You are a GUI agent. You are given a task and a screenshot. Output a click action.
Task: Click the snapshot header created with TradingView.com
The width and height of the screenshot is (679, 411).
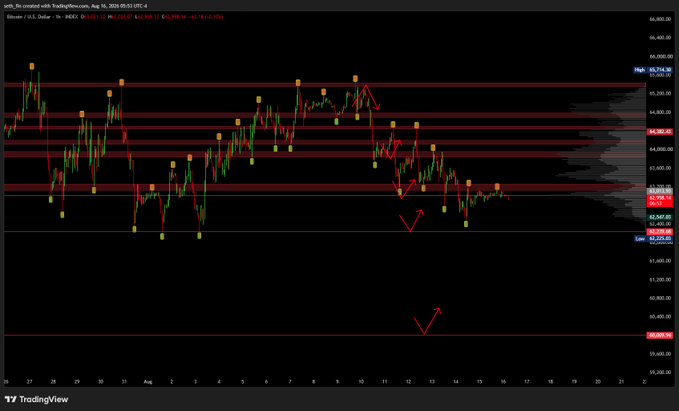75,6
